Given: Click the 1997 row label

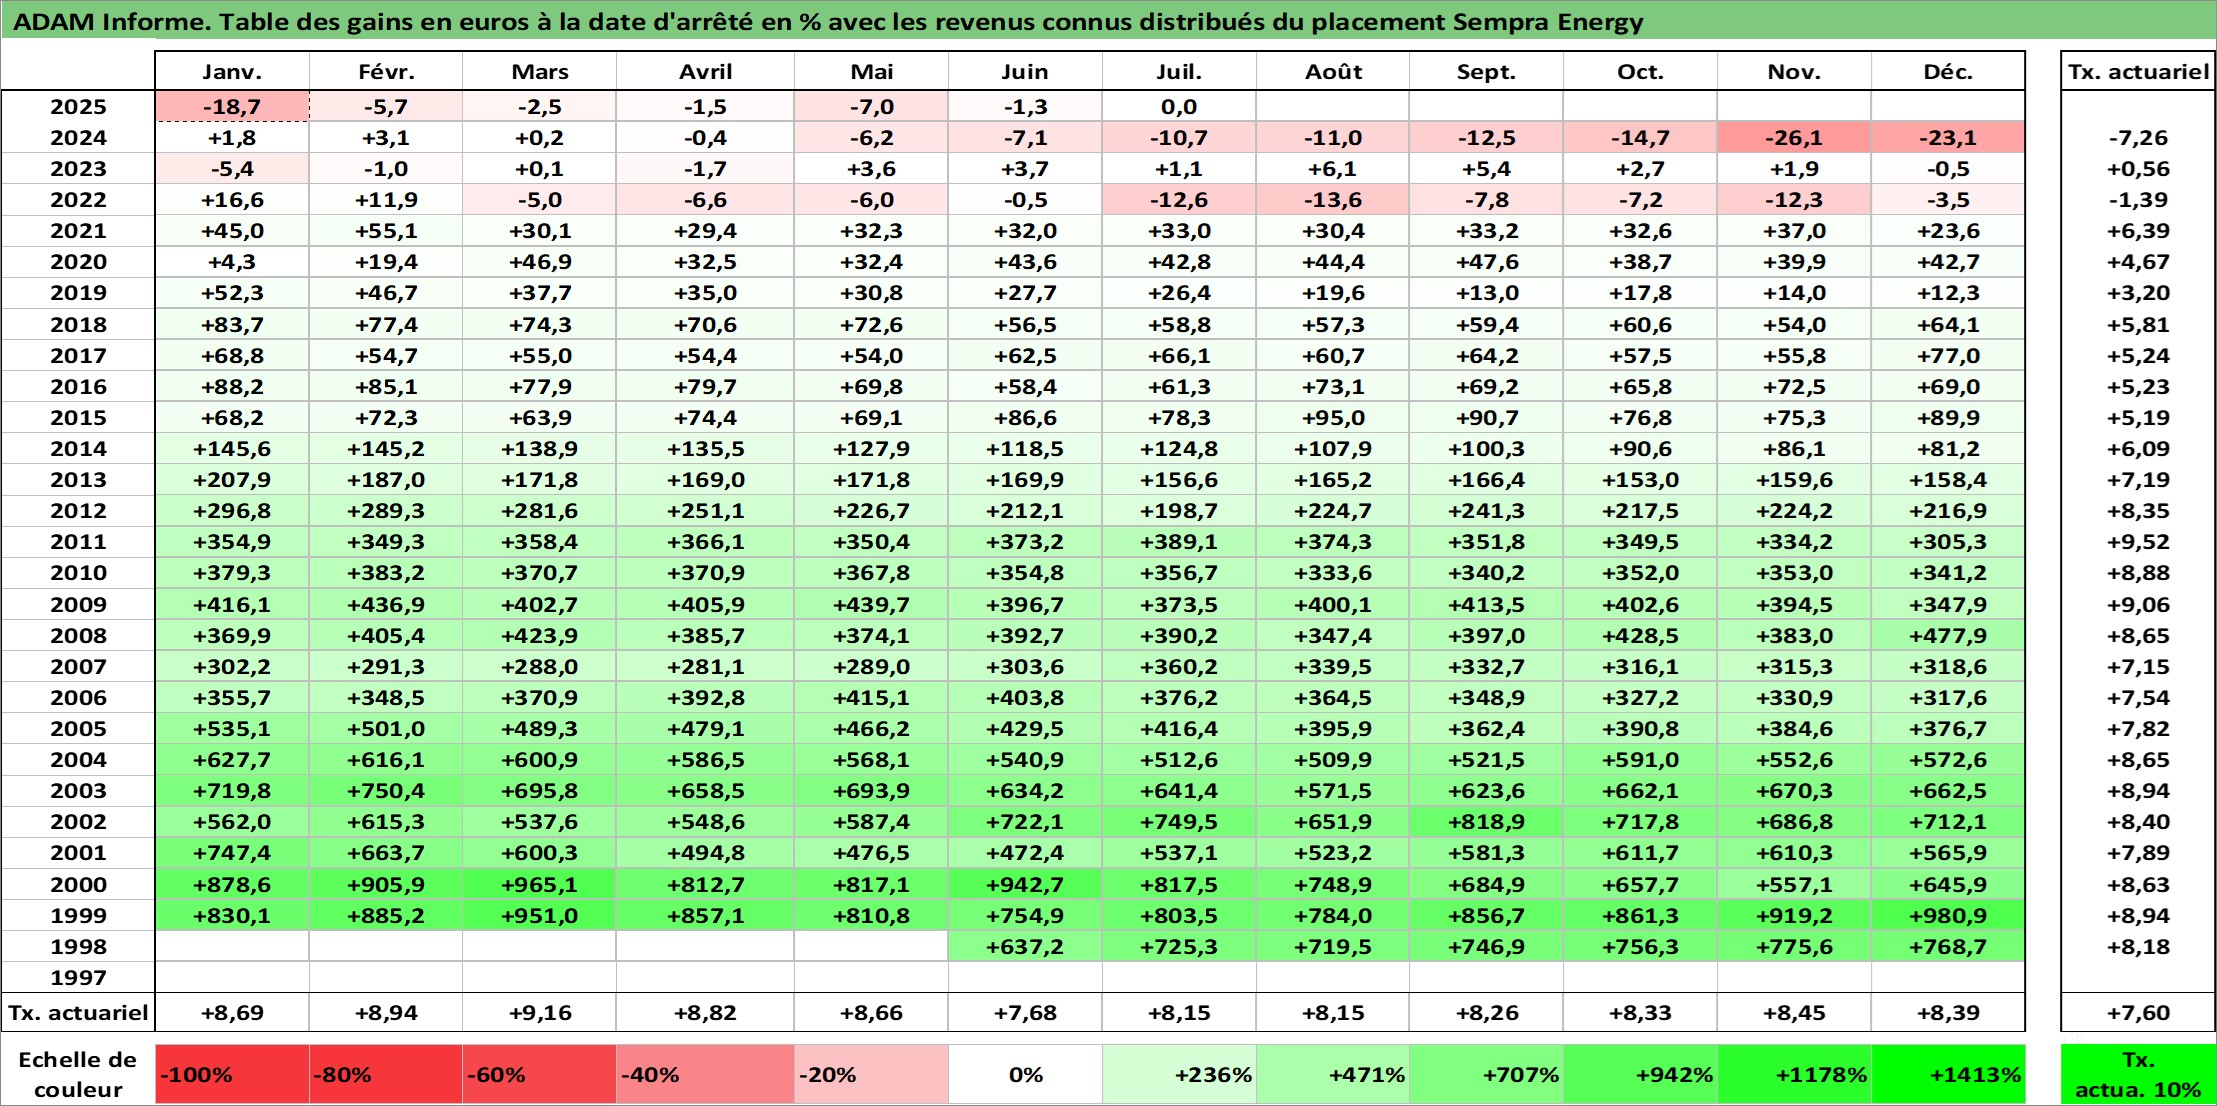Looking at the screenshot, I should [x=78, y=977].
